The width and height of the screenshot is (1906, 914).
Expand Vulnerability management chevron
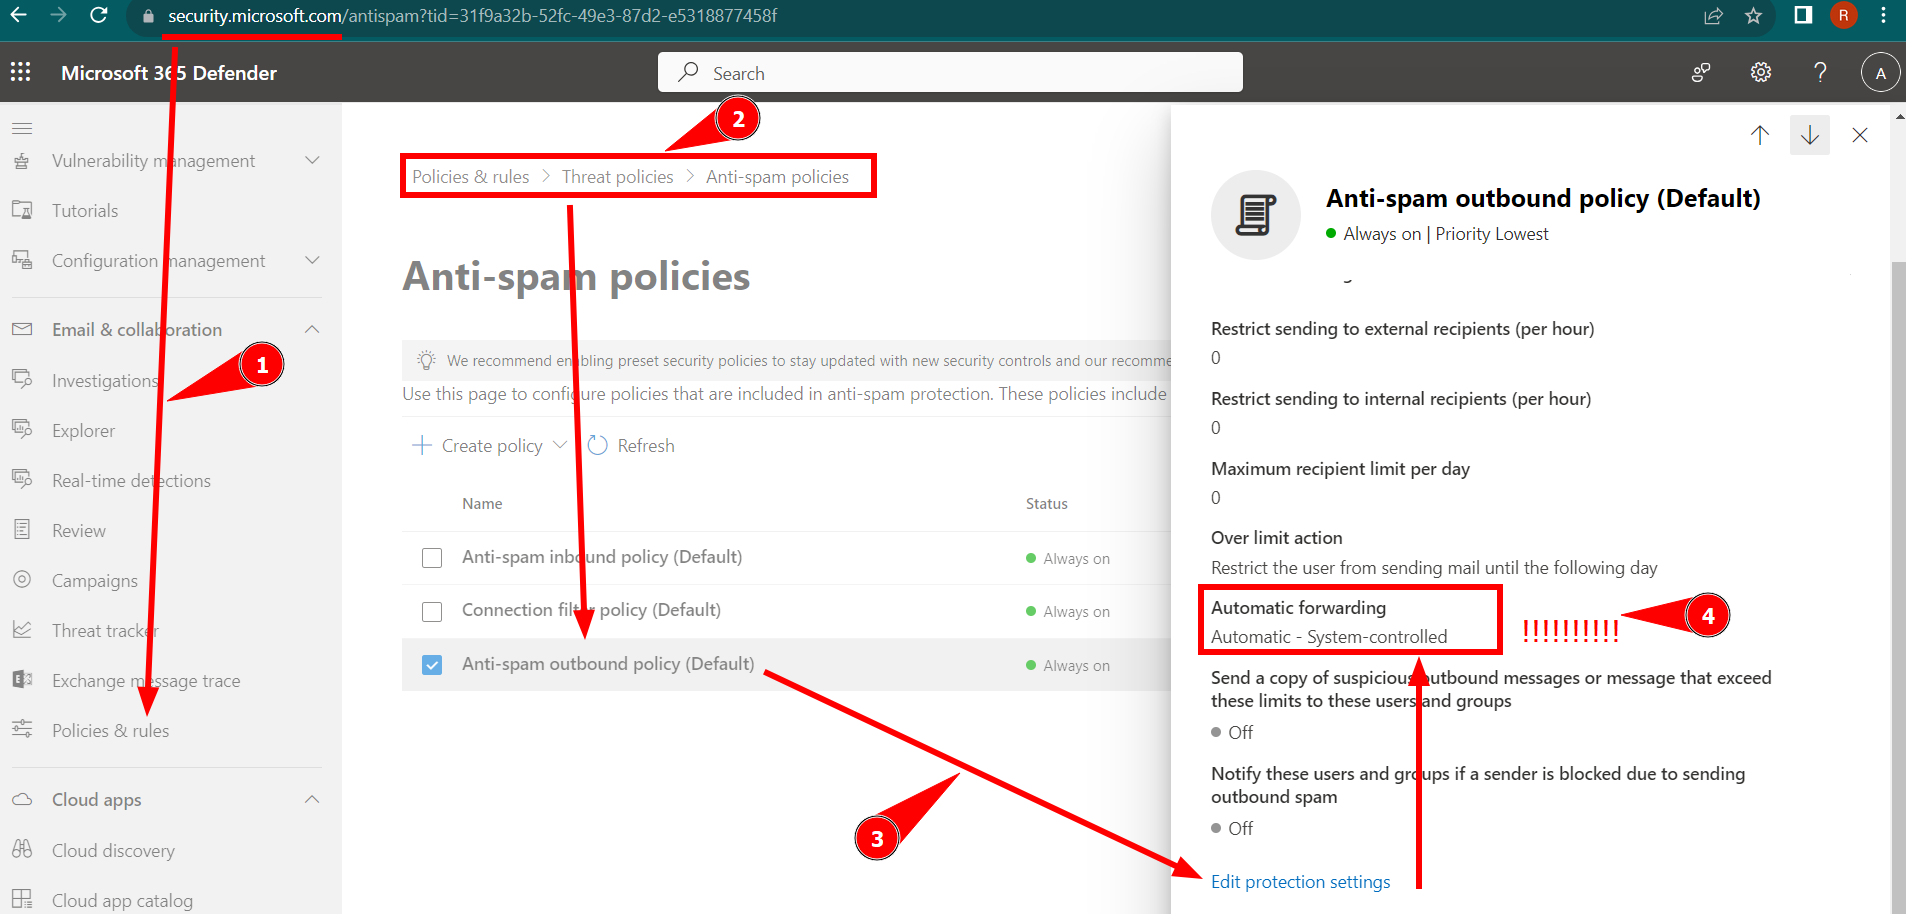coord(312,160)
